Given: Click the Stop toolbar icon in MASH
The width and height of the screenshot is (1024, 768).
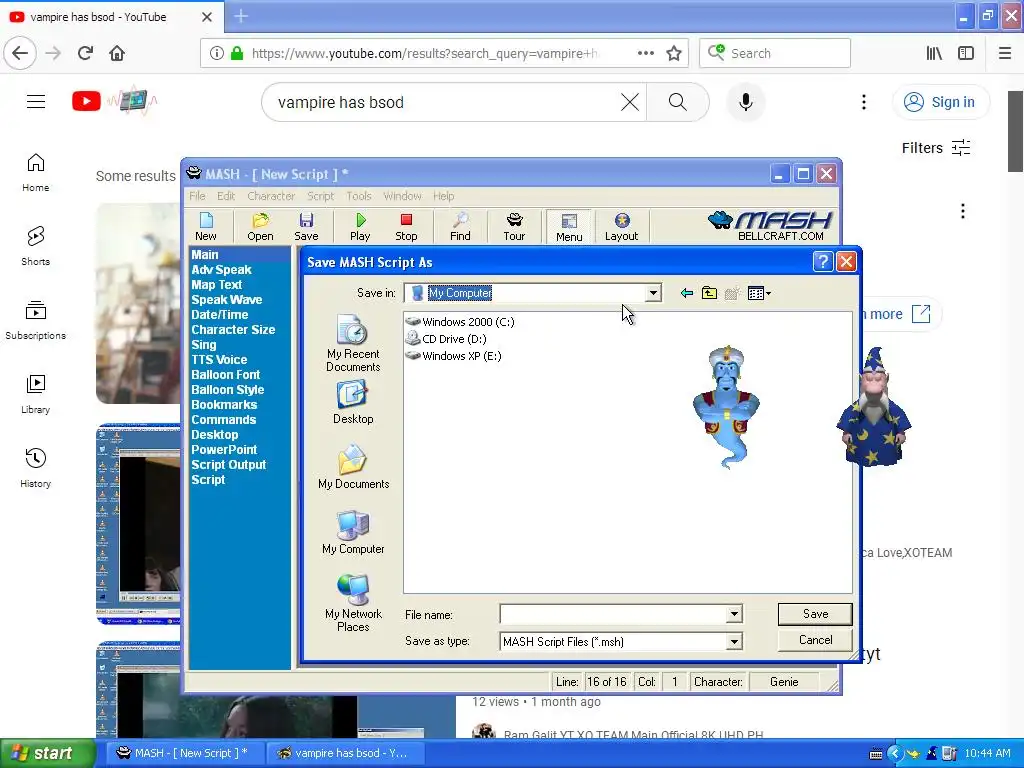Looking at the screenshot, I should click(x=406, y=227).
